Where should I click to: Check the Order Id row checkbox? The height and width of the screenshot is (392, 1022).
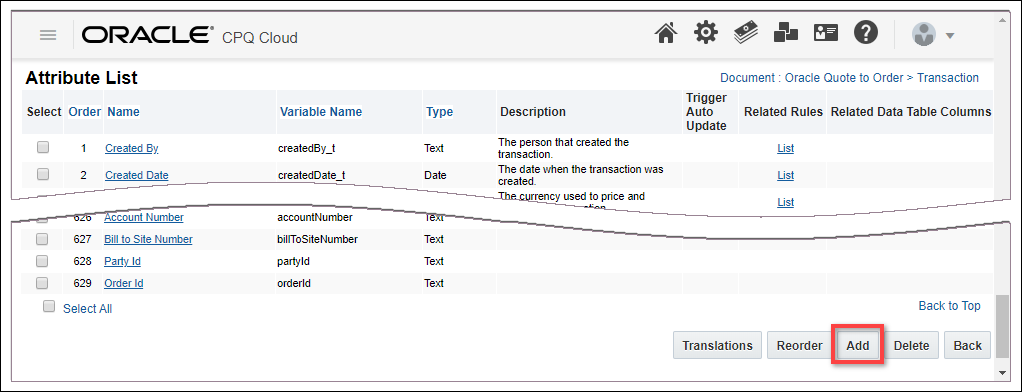tap(42, 283)
